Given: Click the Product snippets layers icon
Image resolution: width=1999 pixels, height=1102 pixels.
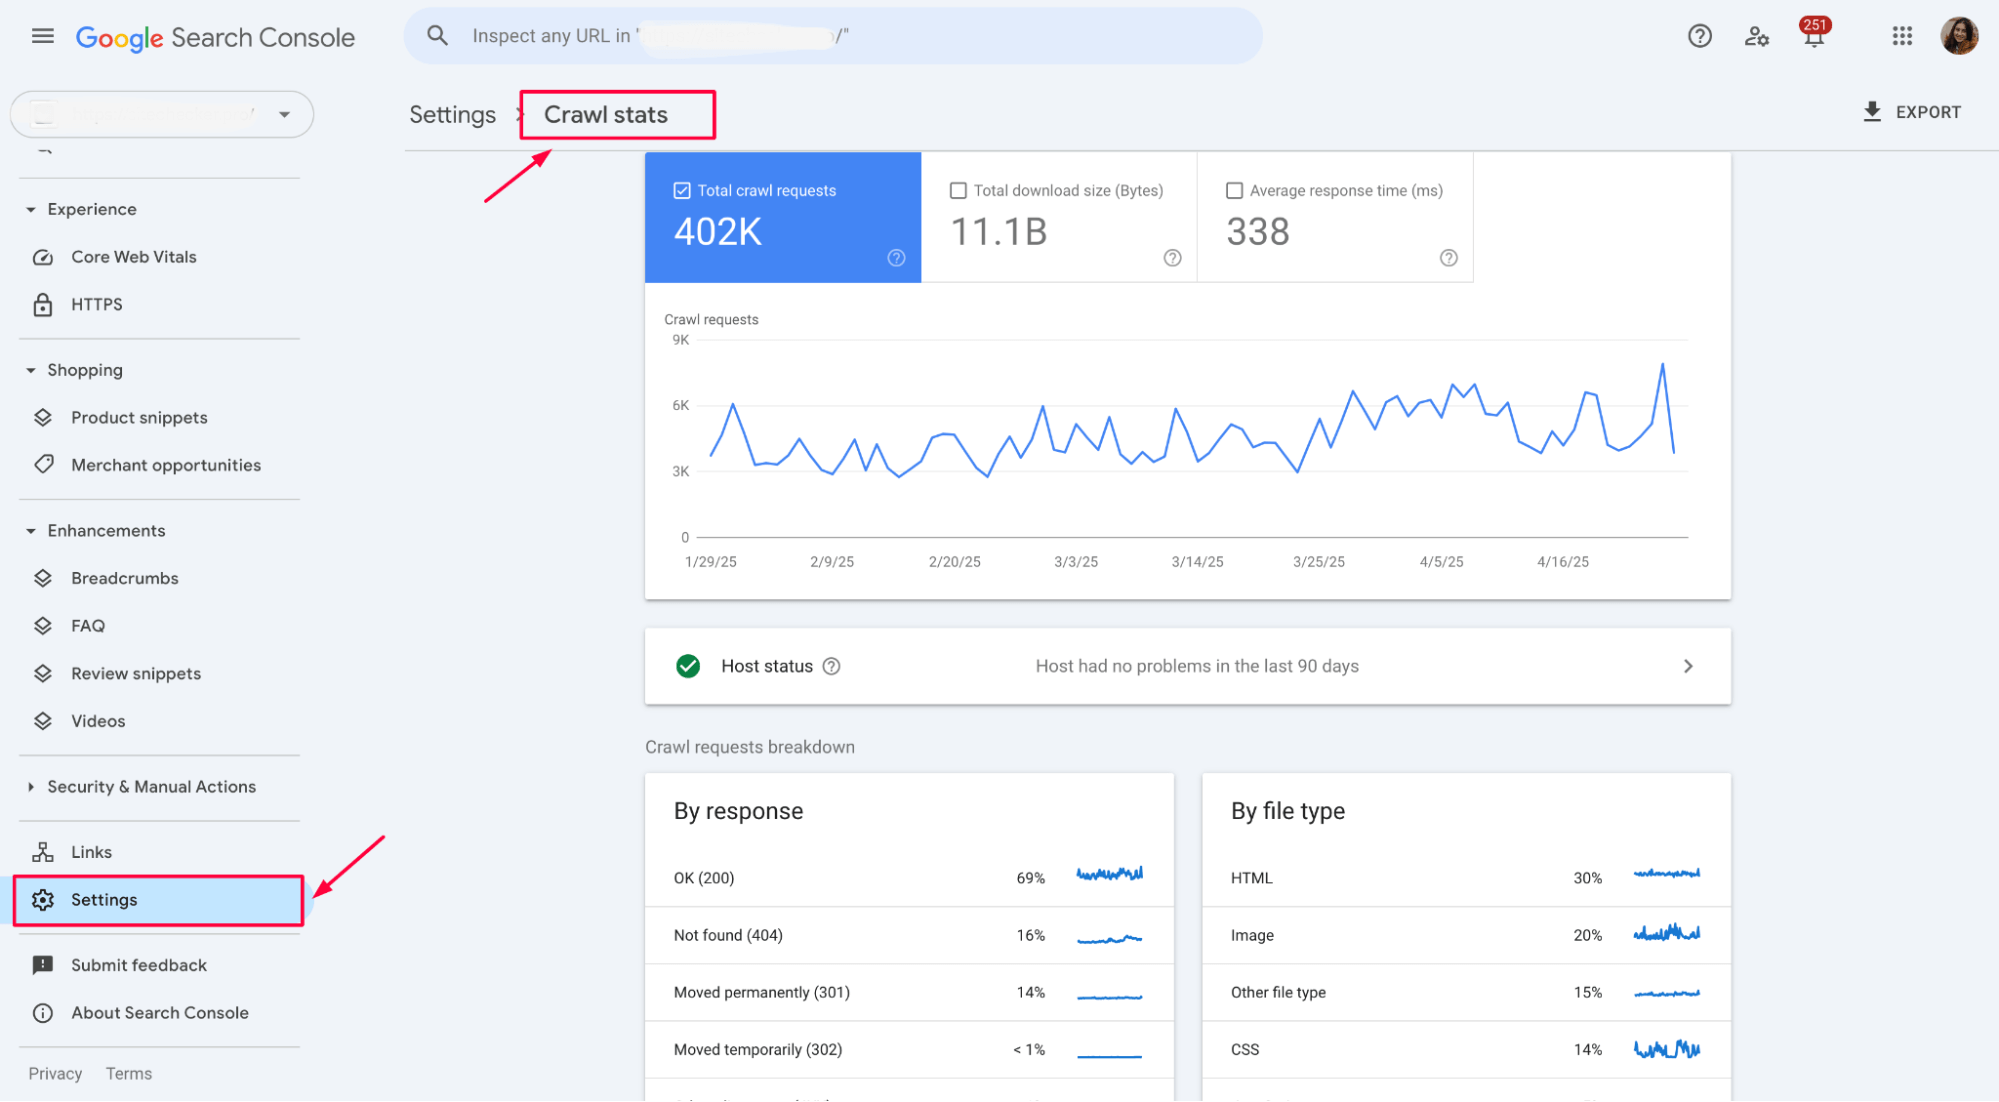Looking at the screenshot, I should tap(43, 418).
